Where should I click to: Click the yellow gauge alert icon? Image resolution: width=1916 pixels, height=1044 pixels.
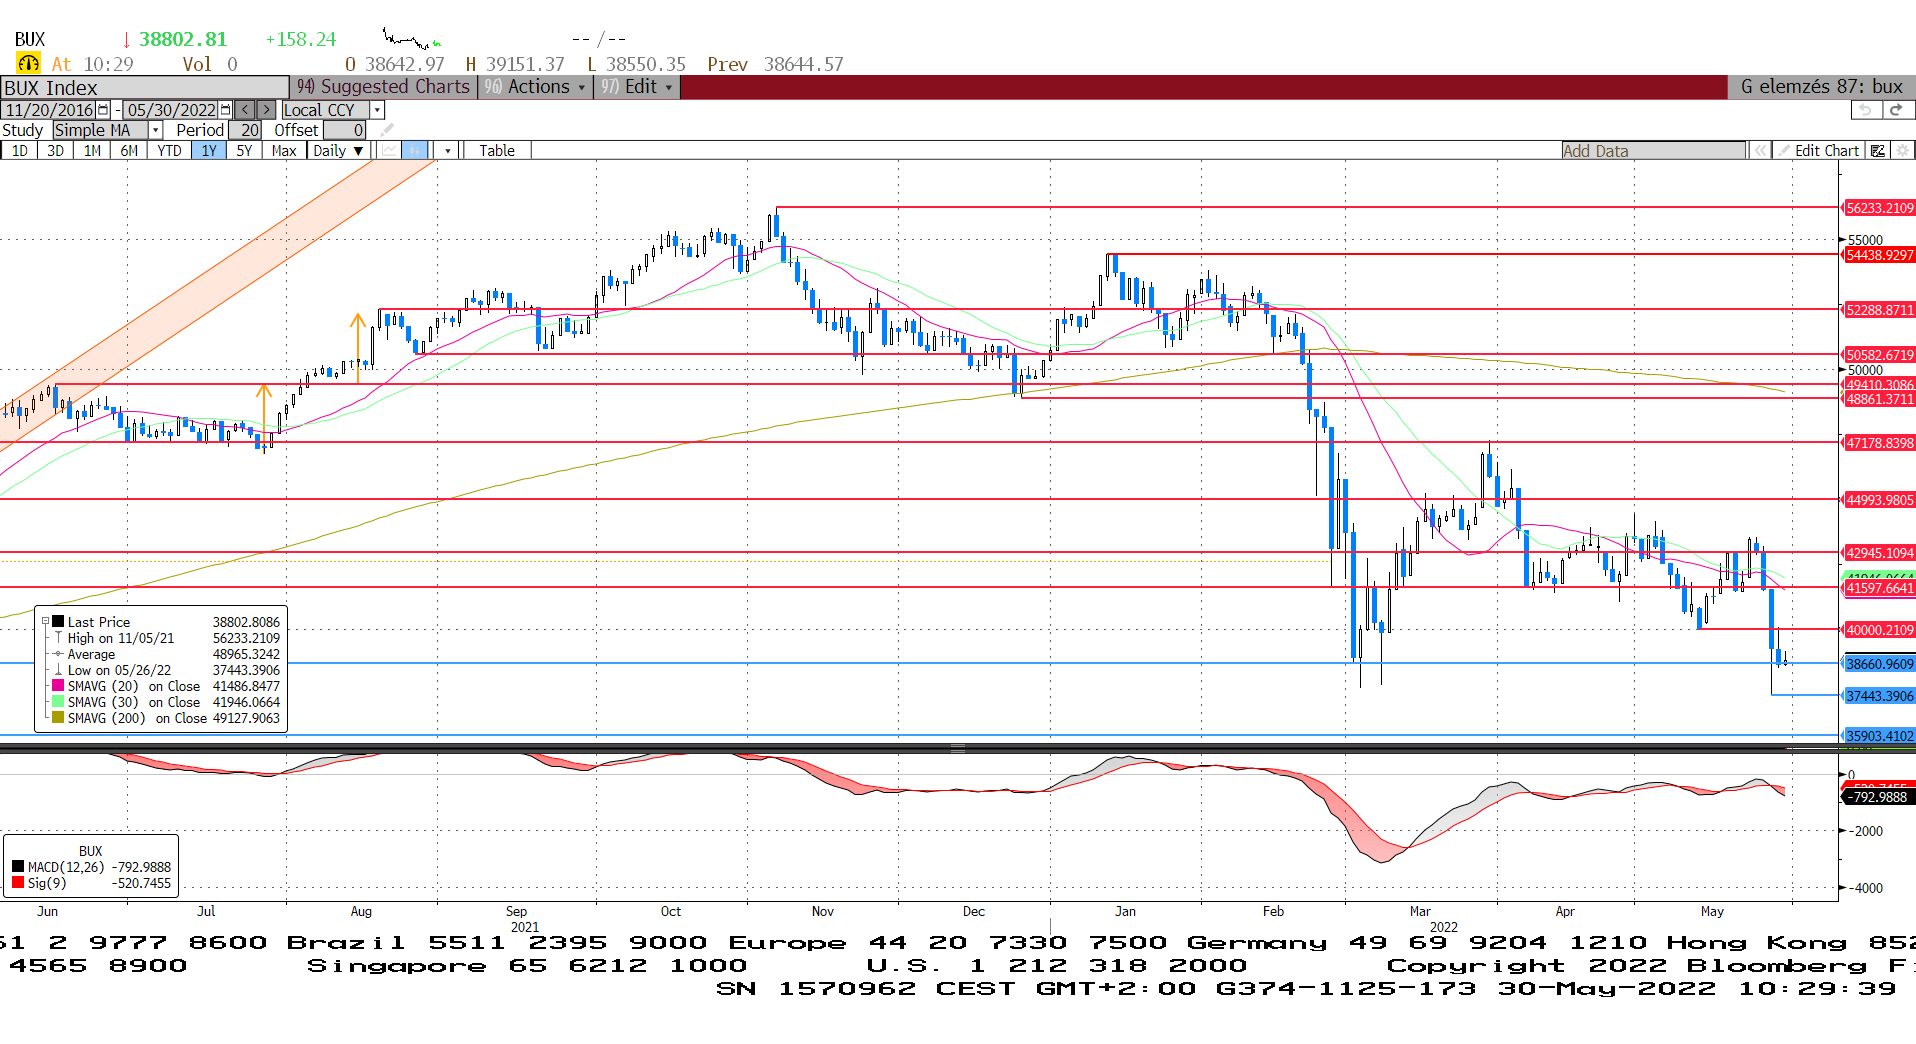pos(28,64)
